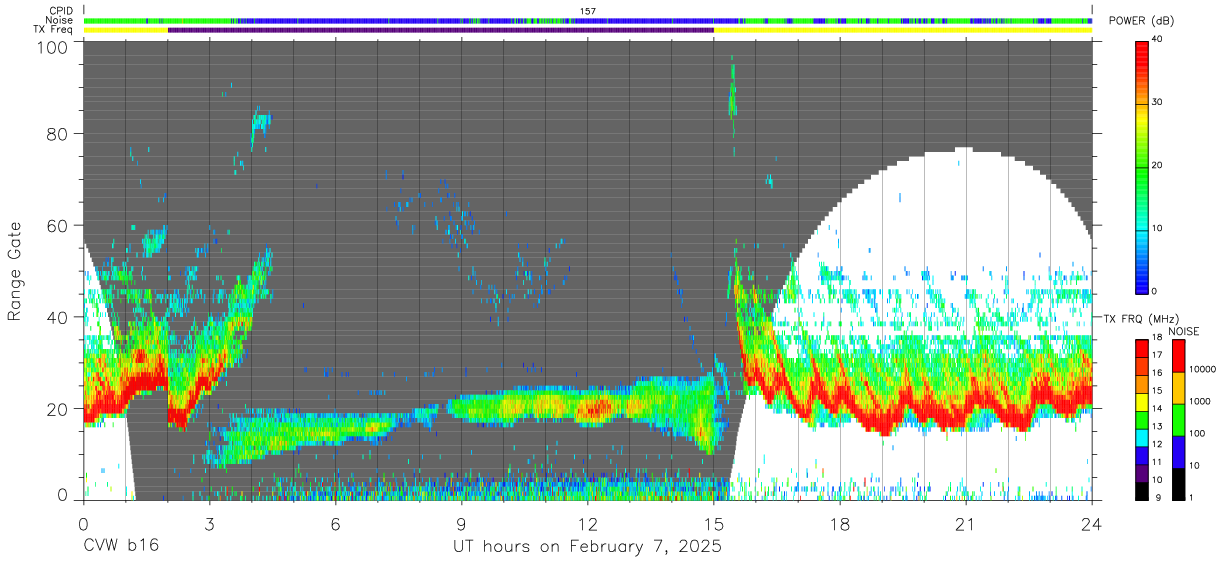The image size is (1228, 567).
Task: Click the 'UT hours on February 7, 2025' axis title
Action: click(588, 547)
